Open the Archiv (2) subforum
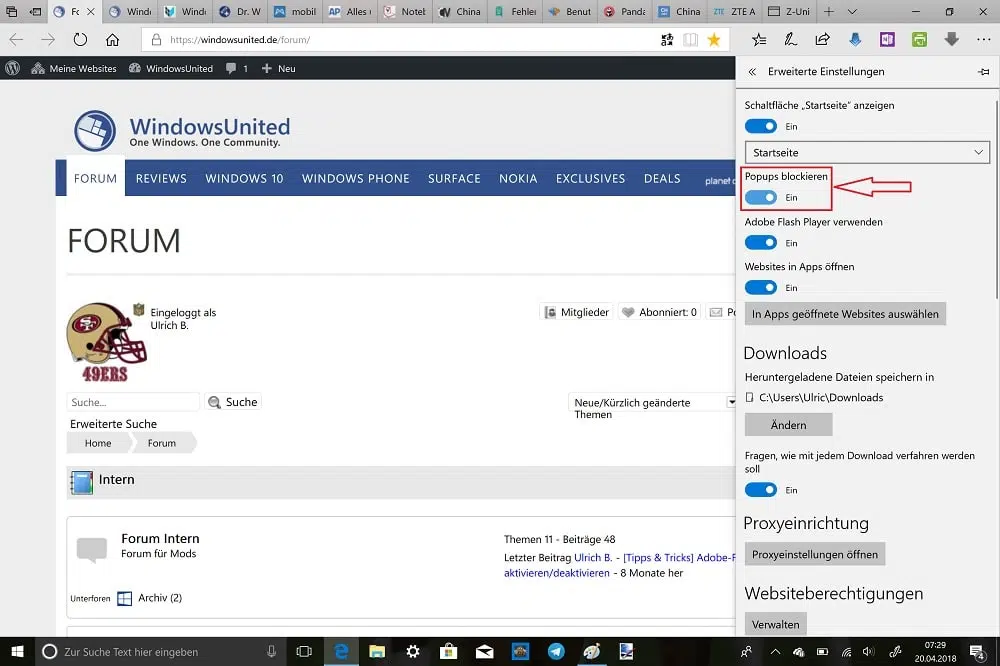This screenshot has height=666, width=1000. tap(160, 598)
